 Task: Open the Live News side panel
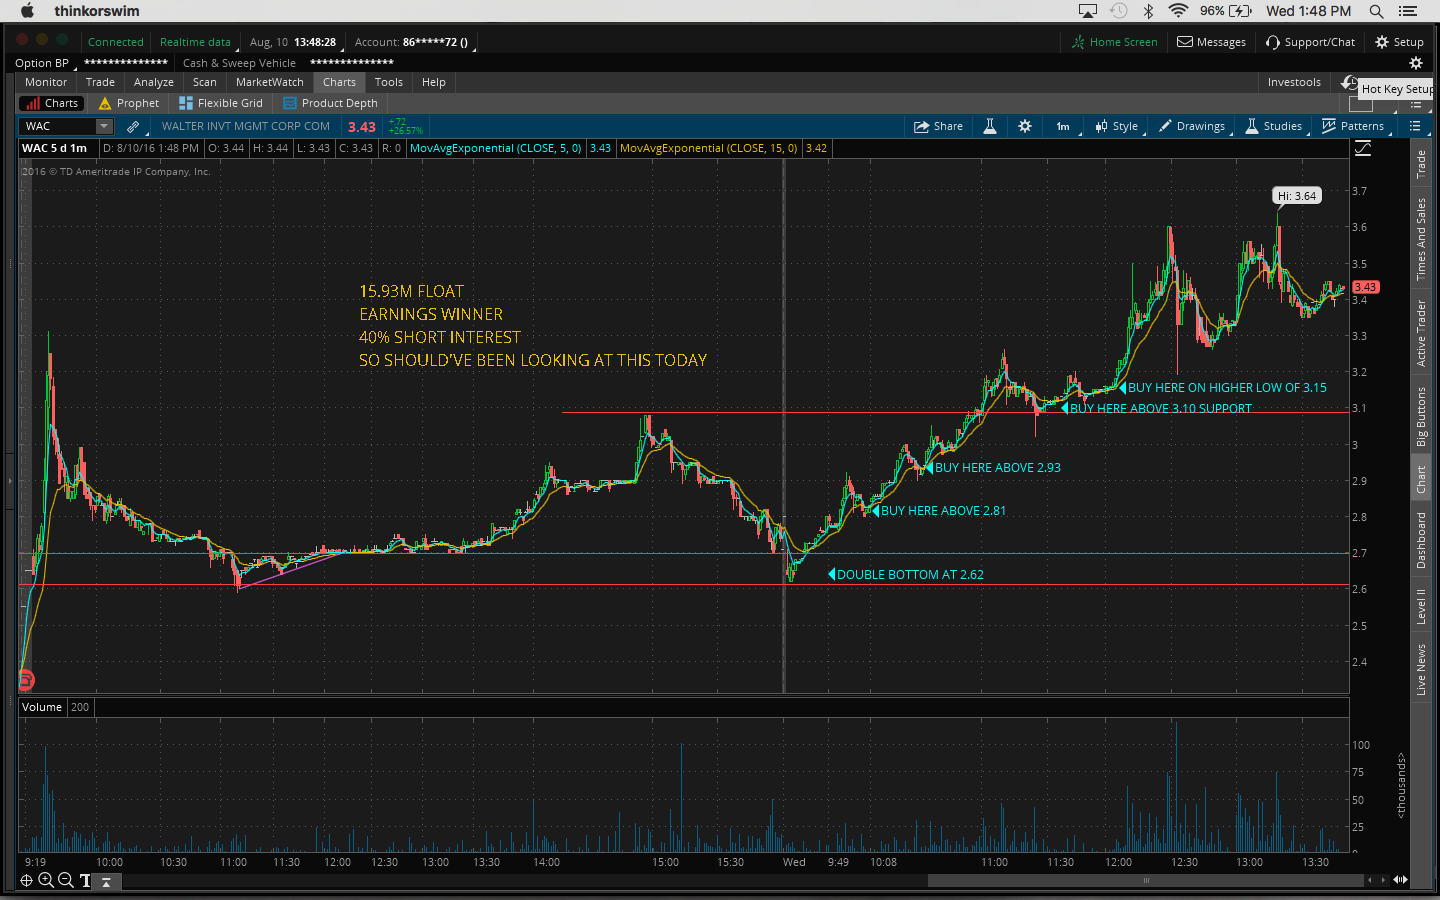pos(1421,669)
